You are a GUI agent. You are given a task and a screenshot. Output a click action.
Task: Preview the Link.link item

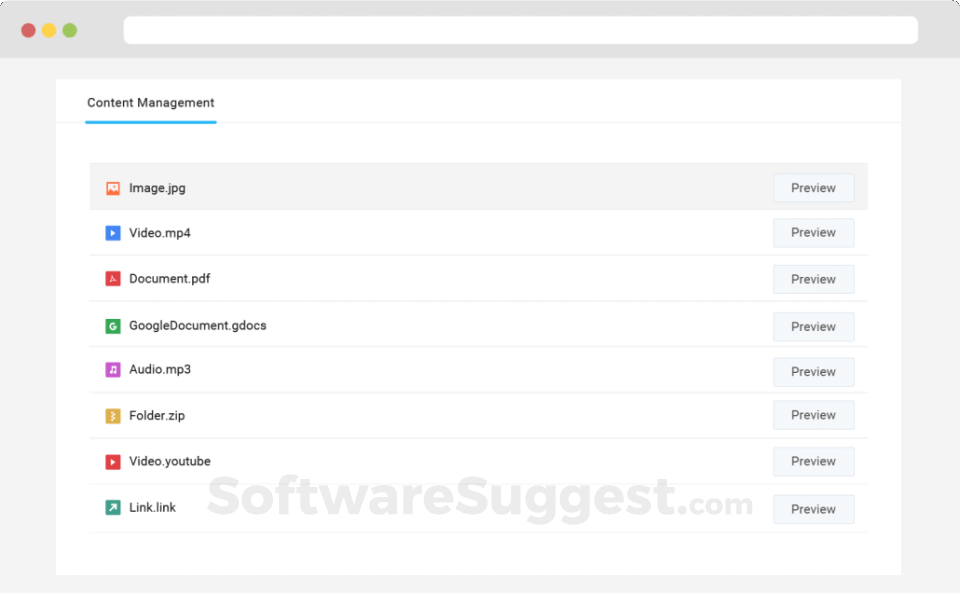tap(813, 509)
